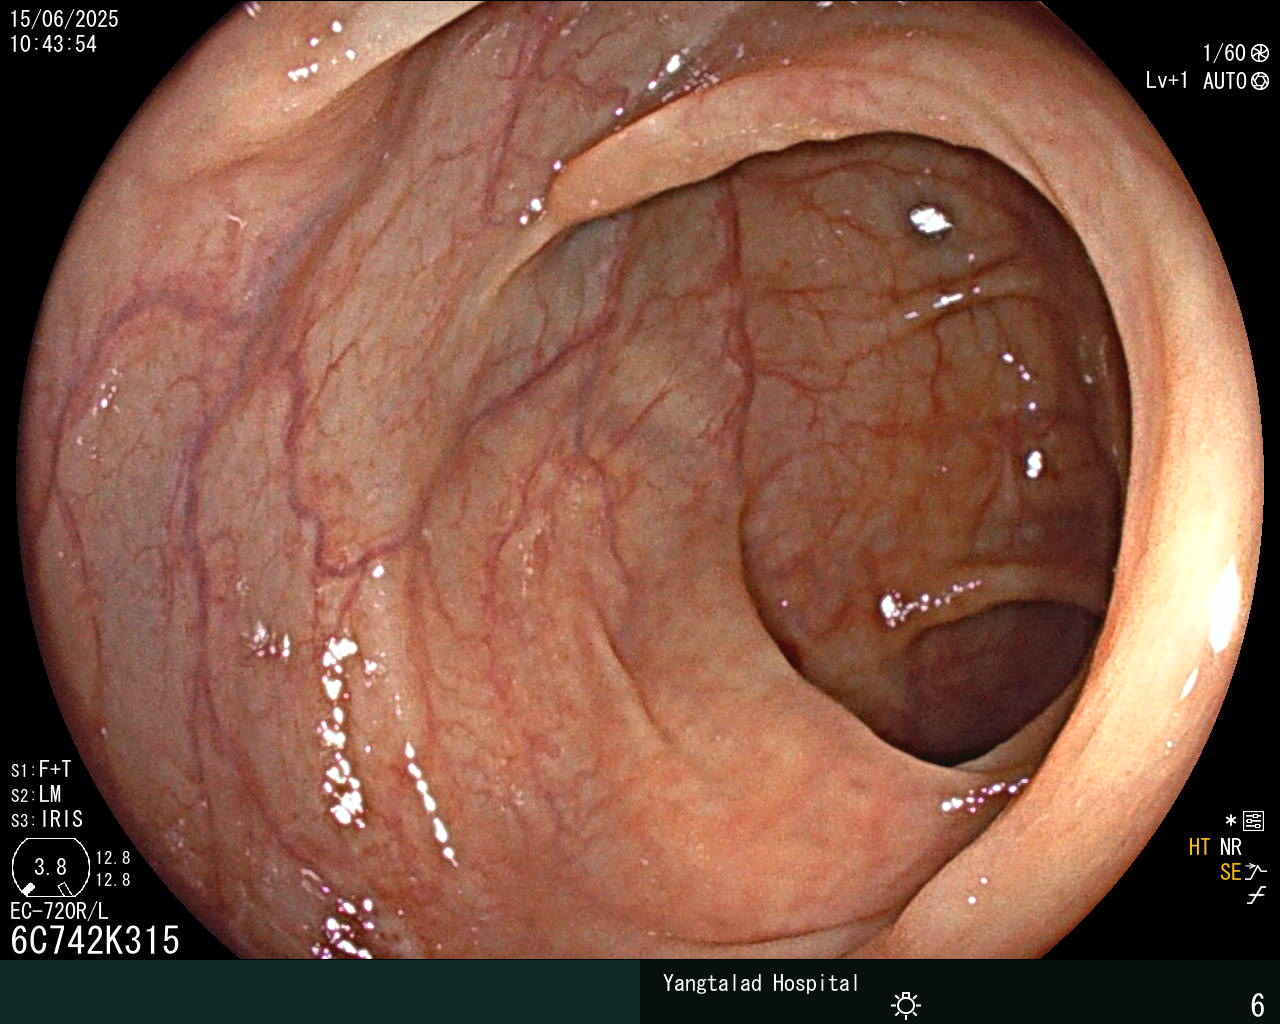
Task: Click the 1/60 shutter speed value
Action: pyautogui.click(x=1224, y=54)
